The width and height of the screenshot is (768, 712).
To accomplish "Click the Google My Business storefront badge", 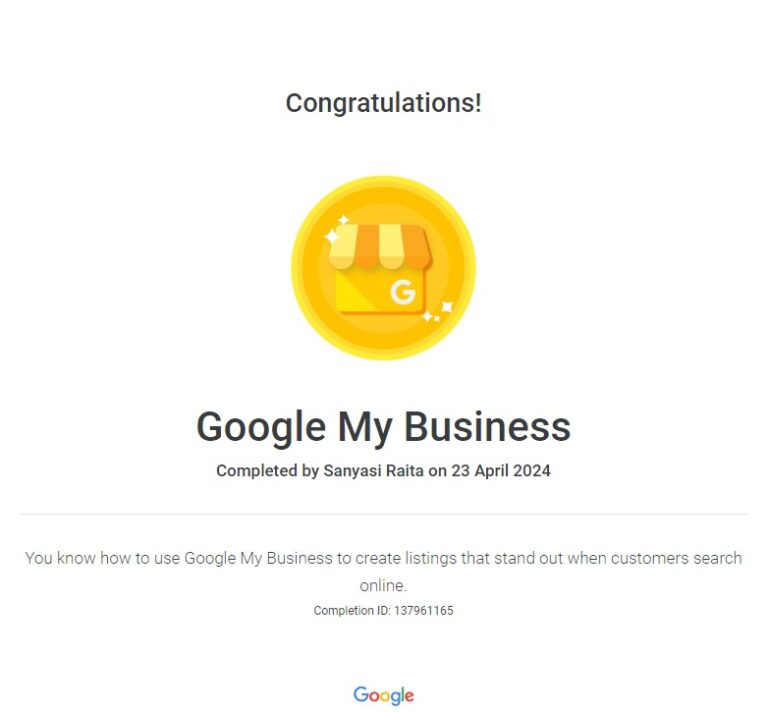I will 384,268.
